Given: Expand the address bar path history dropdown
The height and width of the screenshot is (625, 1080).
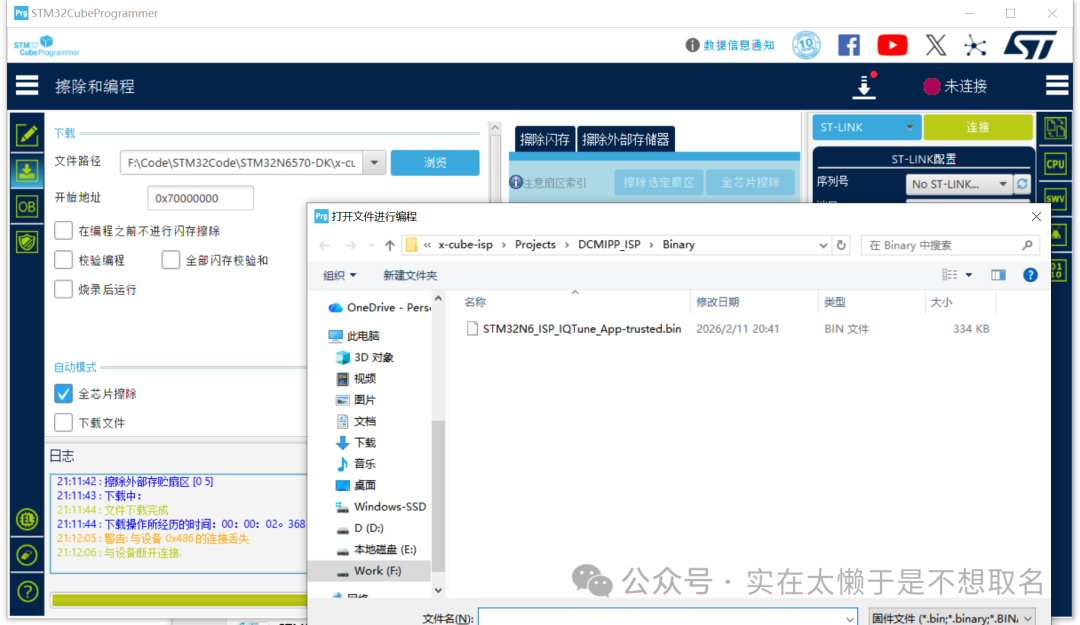Looking at the screenshot, I should pyautogui.click(x=822, y=245).
